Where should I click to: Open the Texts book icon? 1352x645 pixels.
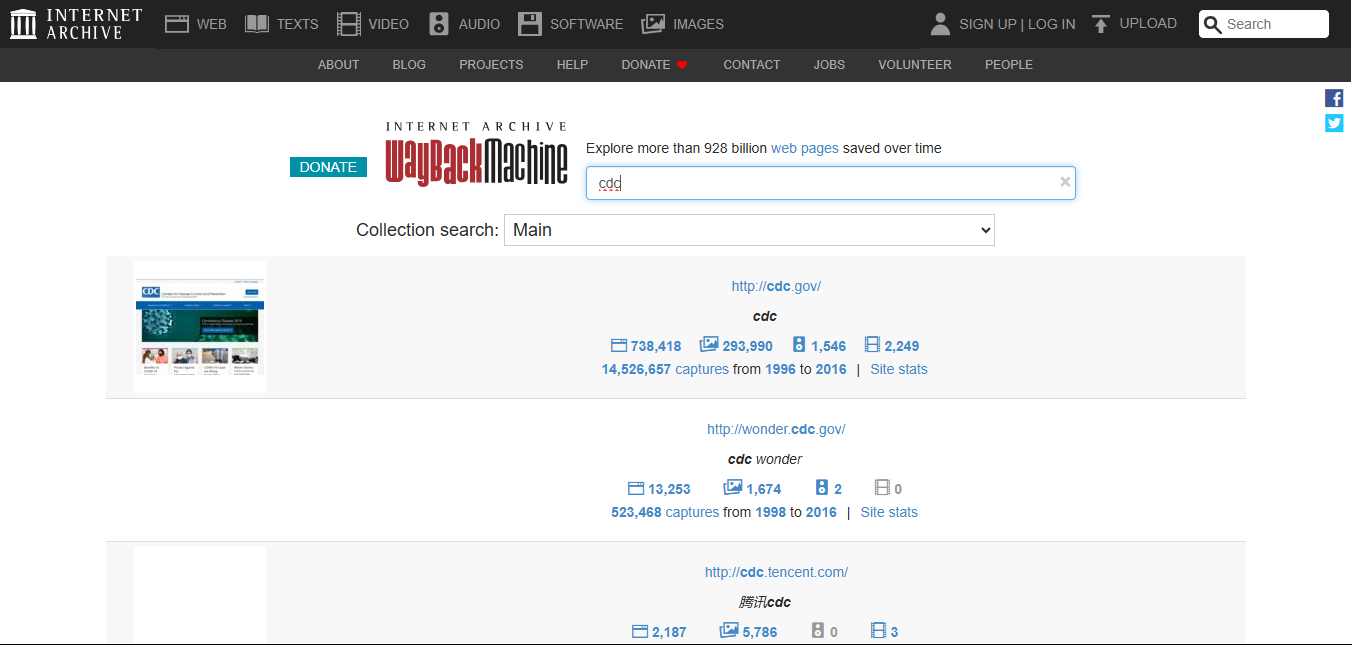click(257, 24)
